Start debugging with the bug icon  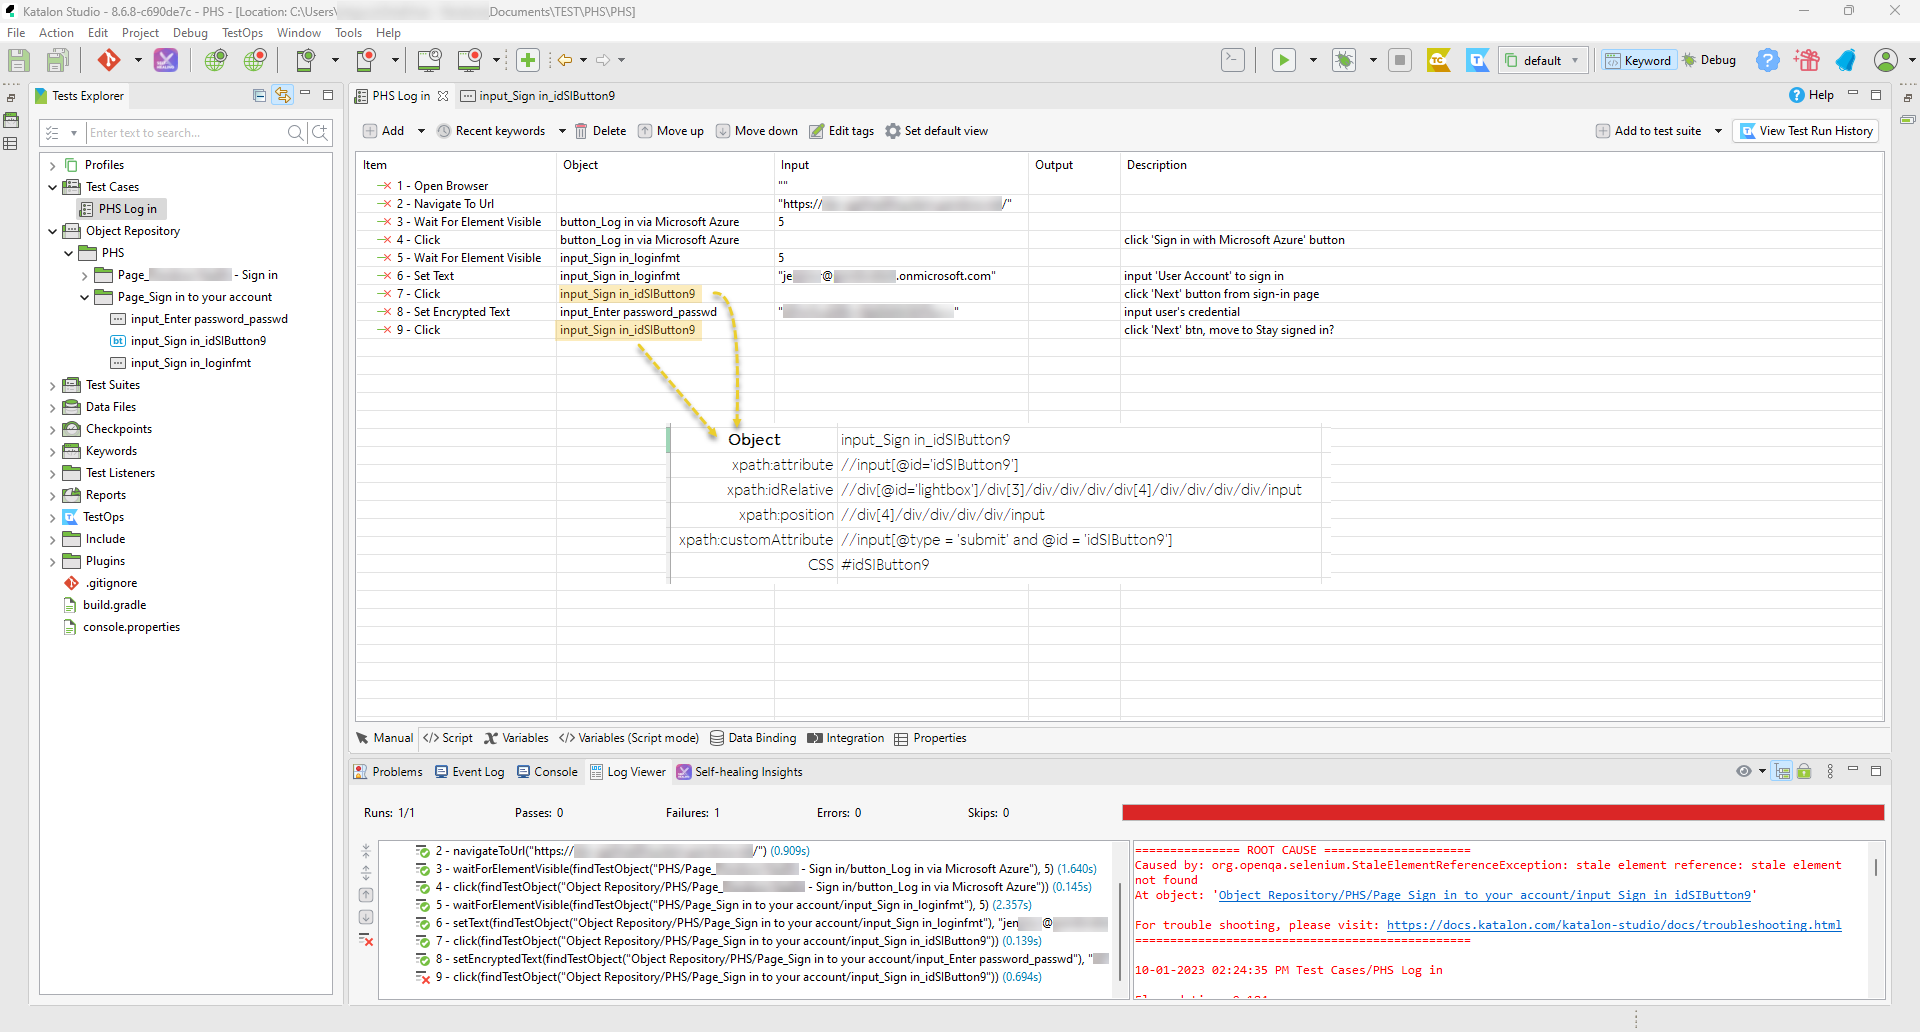point(1344,60)
